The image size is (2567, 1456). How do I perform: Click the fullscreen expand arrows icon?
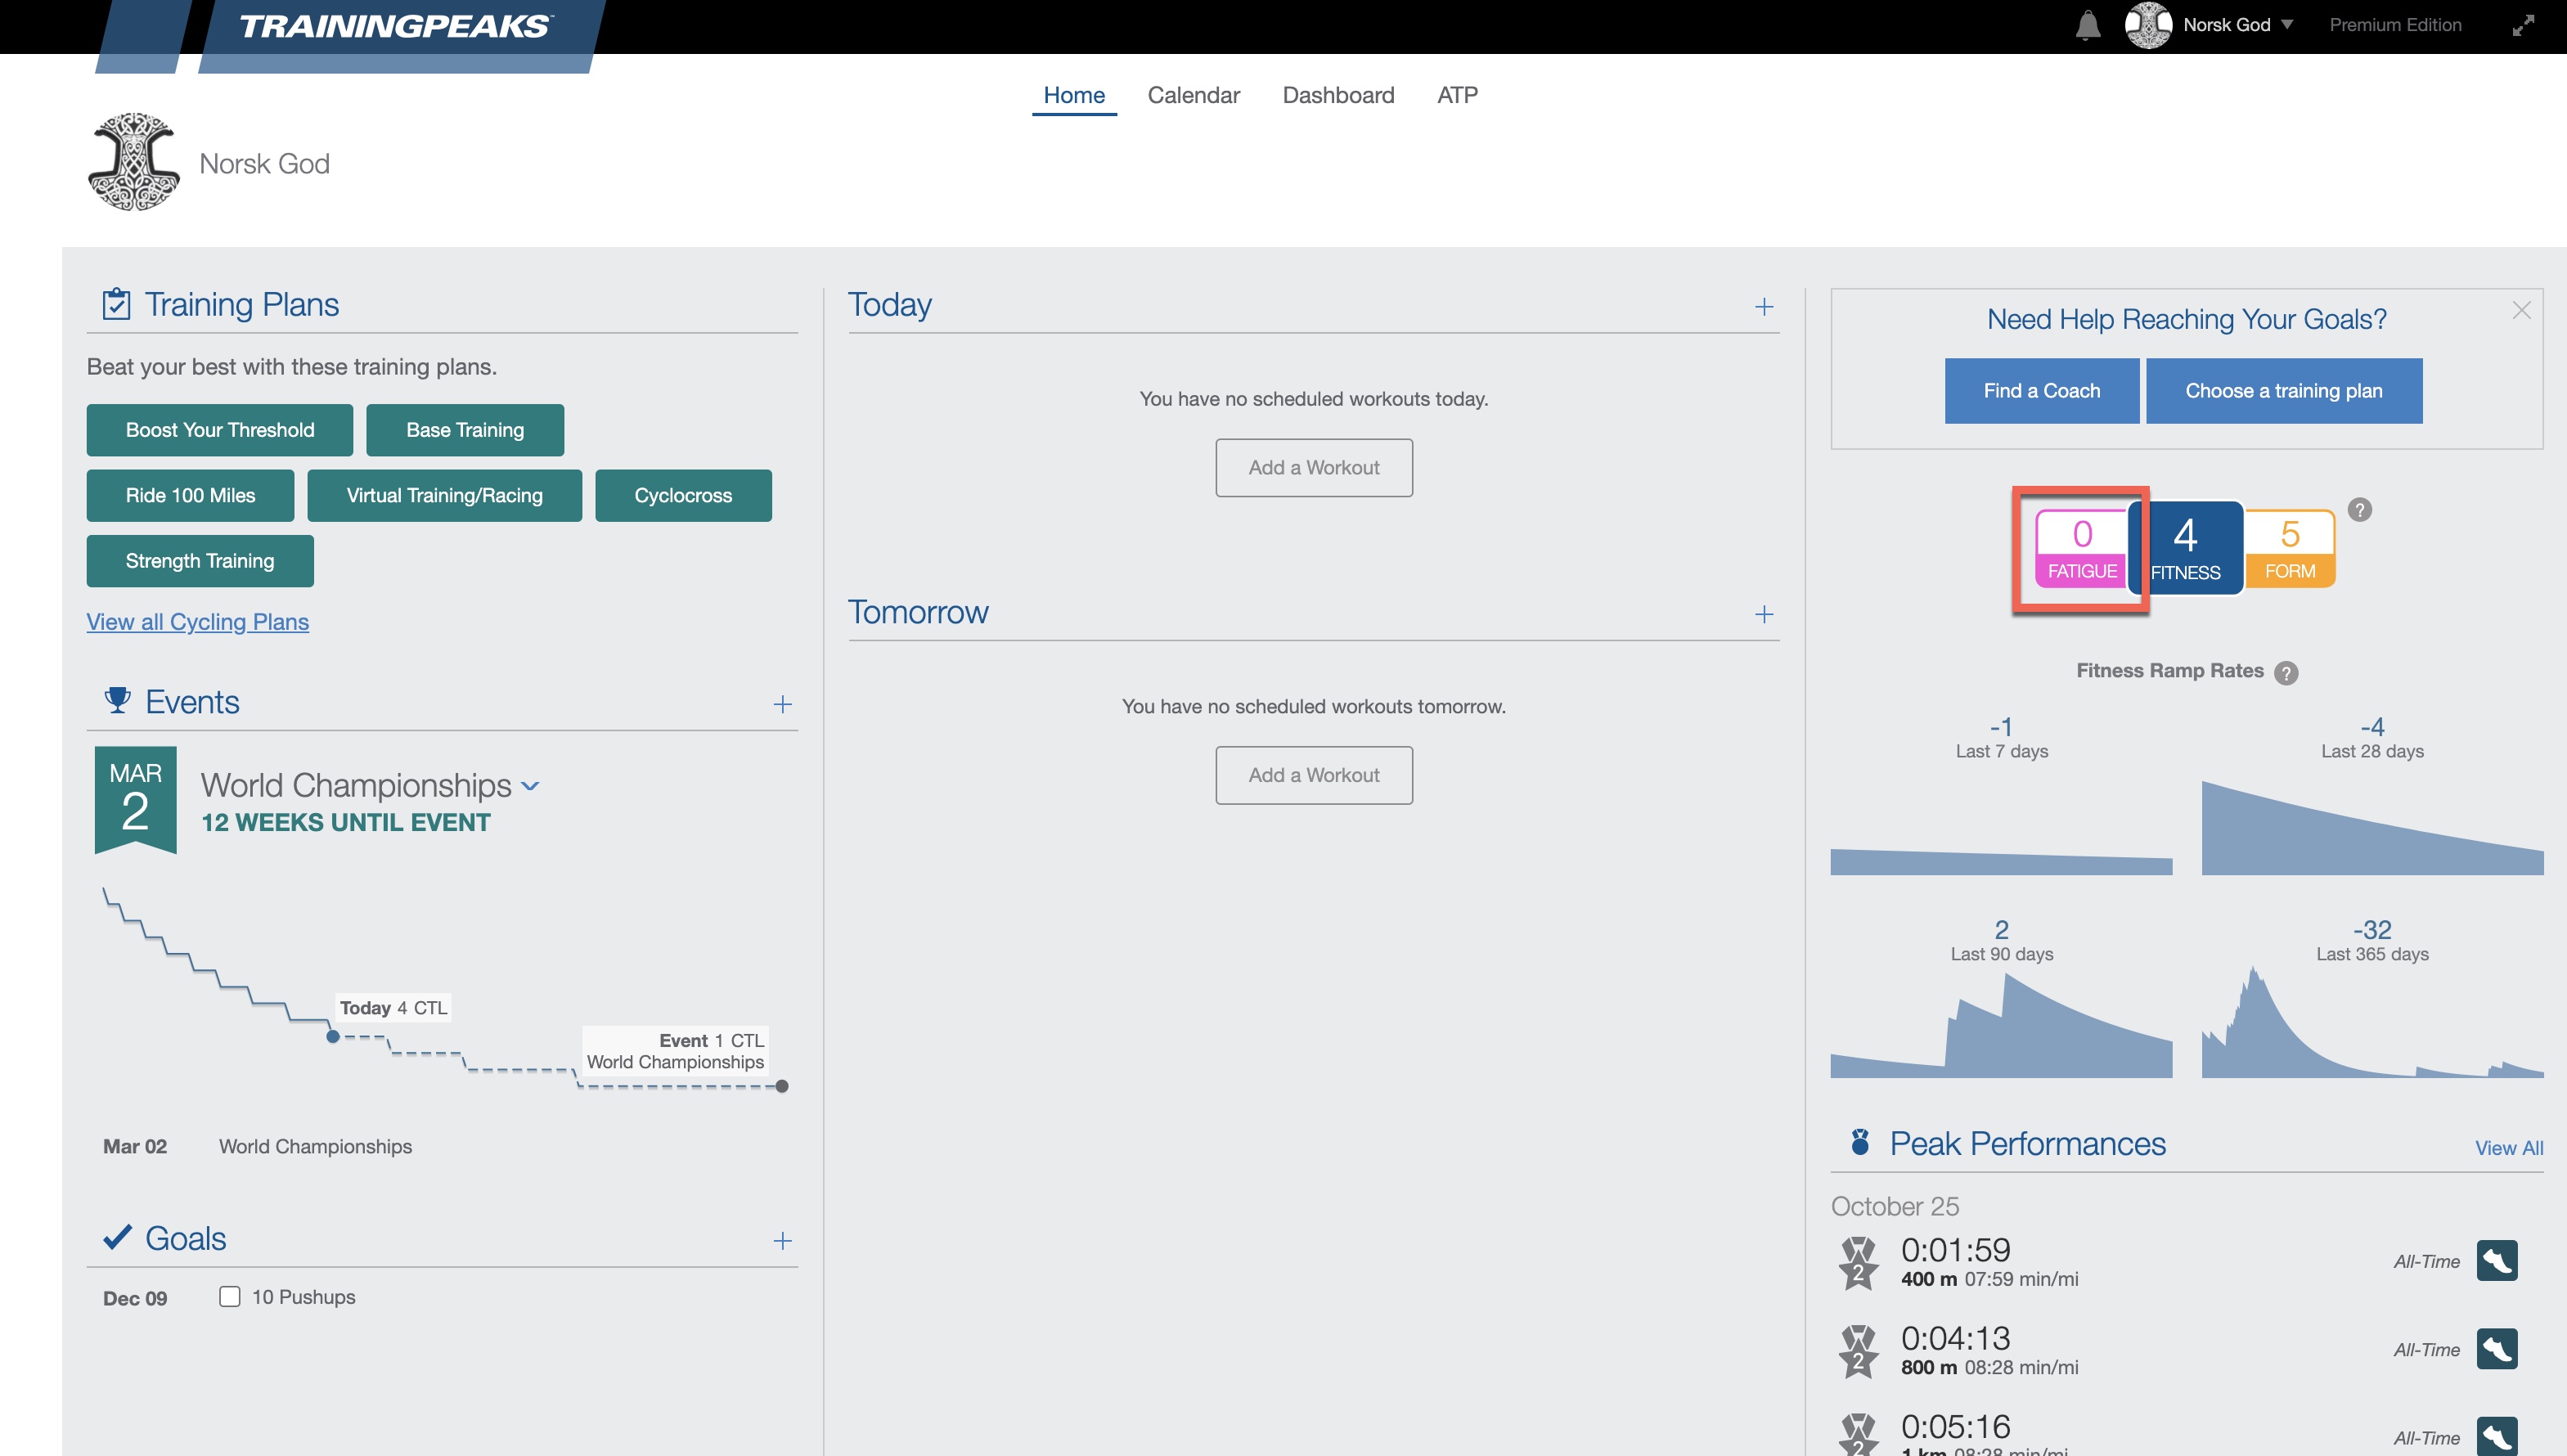coord(2523,25)
